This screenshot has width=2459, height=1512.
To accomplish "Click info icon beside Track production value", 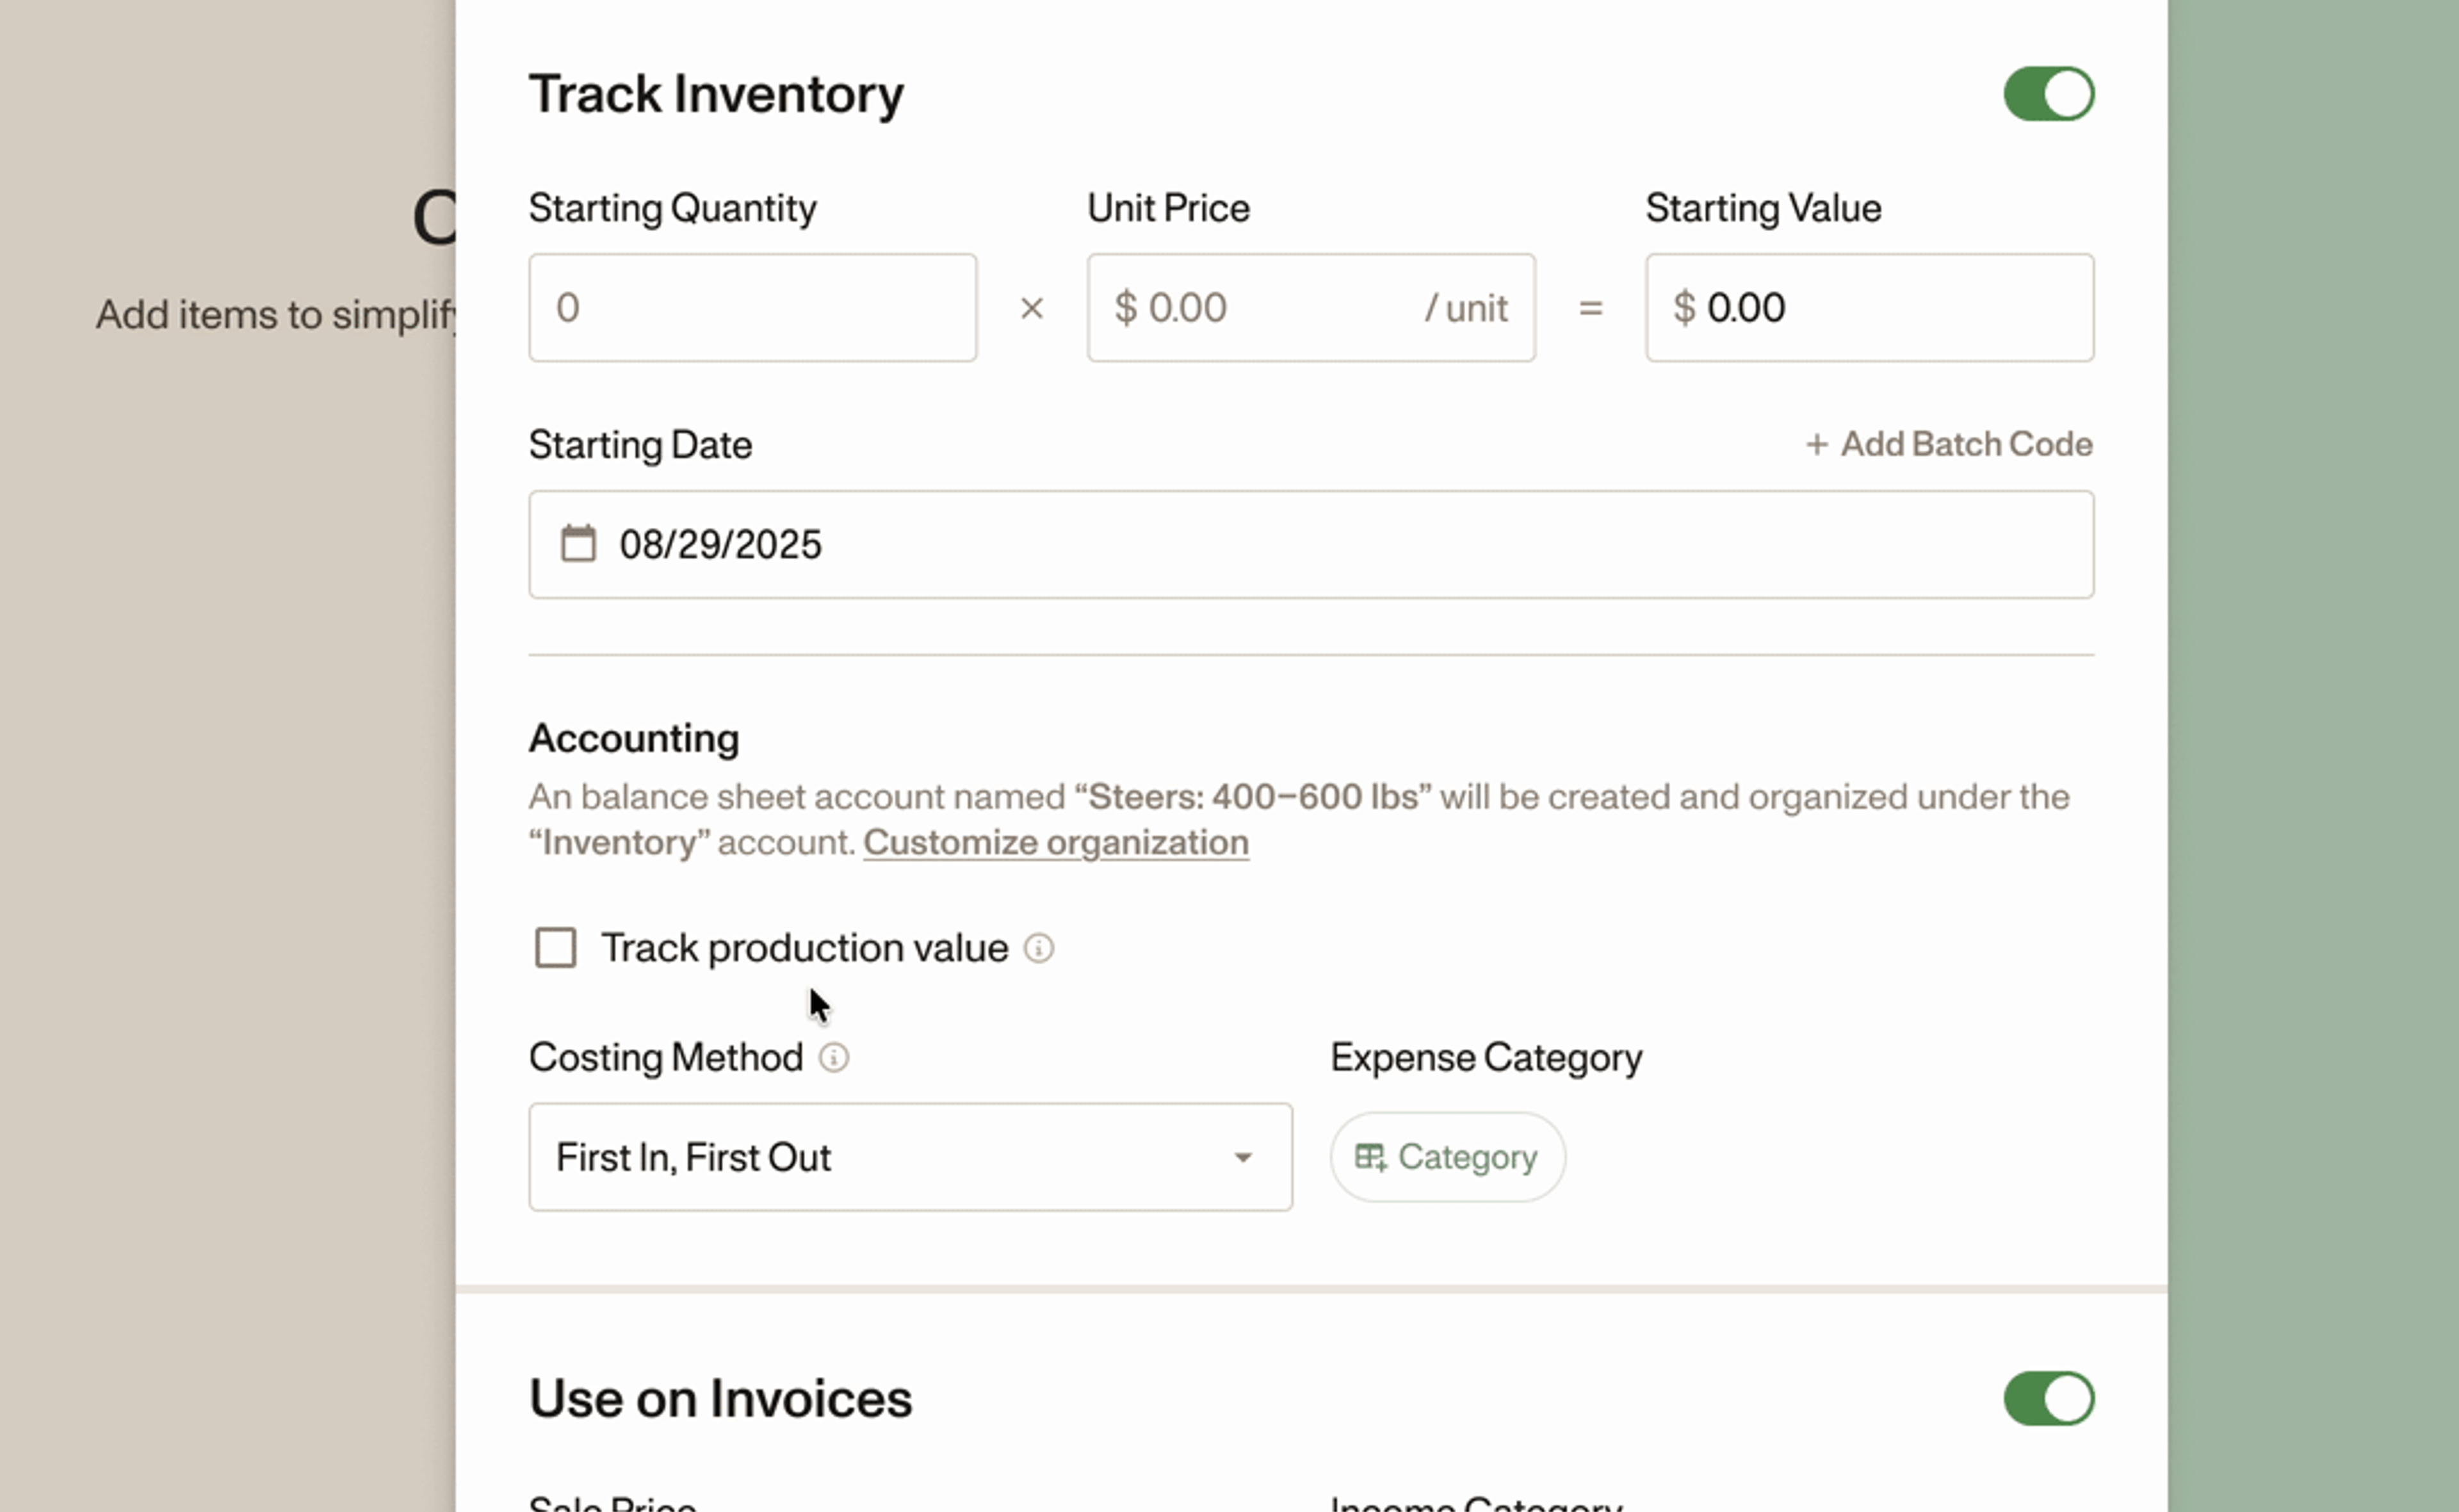I will click(x=1038, y=948).
